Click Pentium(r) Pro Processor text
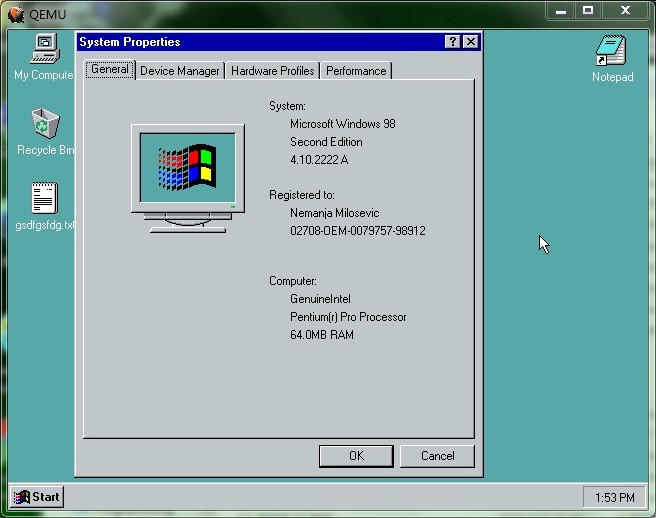This screenshot has width=656, height=518. (x=348, y=317)
